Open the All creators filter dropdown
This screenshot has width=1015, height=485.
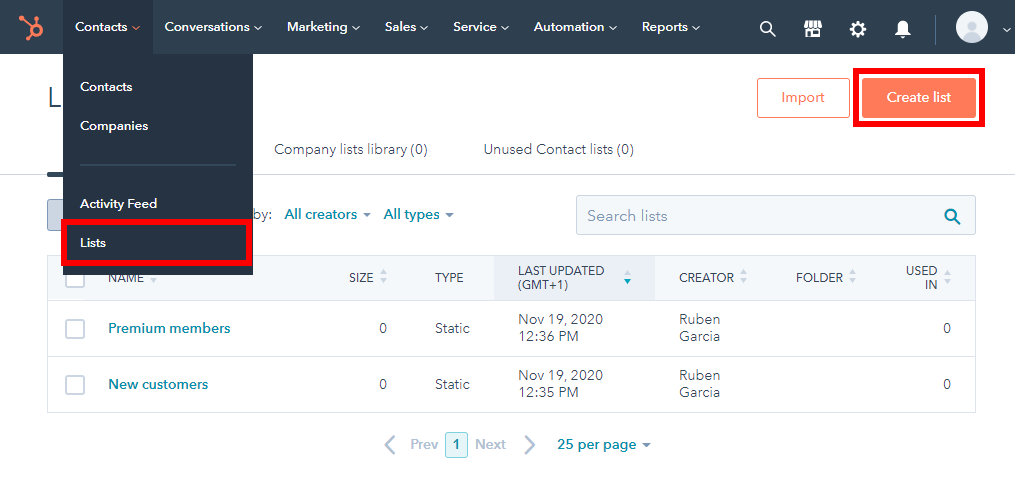pyautogui.click(x=328, y=214)
